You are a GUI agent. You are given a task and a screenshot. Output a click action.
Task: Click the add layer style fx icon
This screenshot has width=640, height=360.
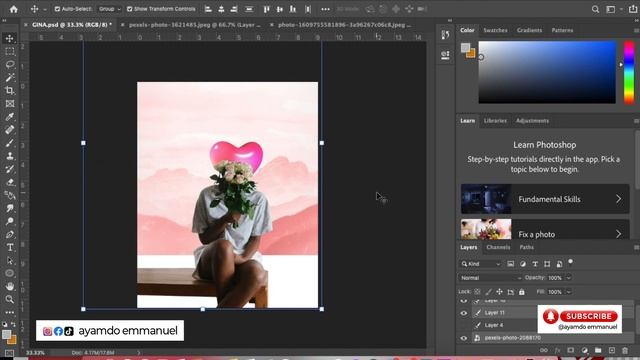pyautogui.click(x=557, y=350)
